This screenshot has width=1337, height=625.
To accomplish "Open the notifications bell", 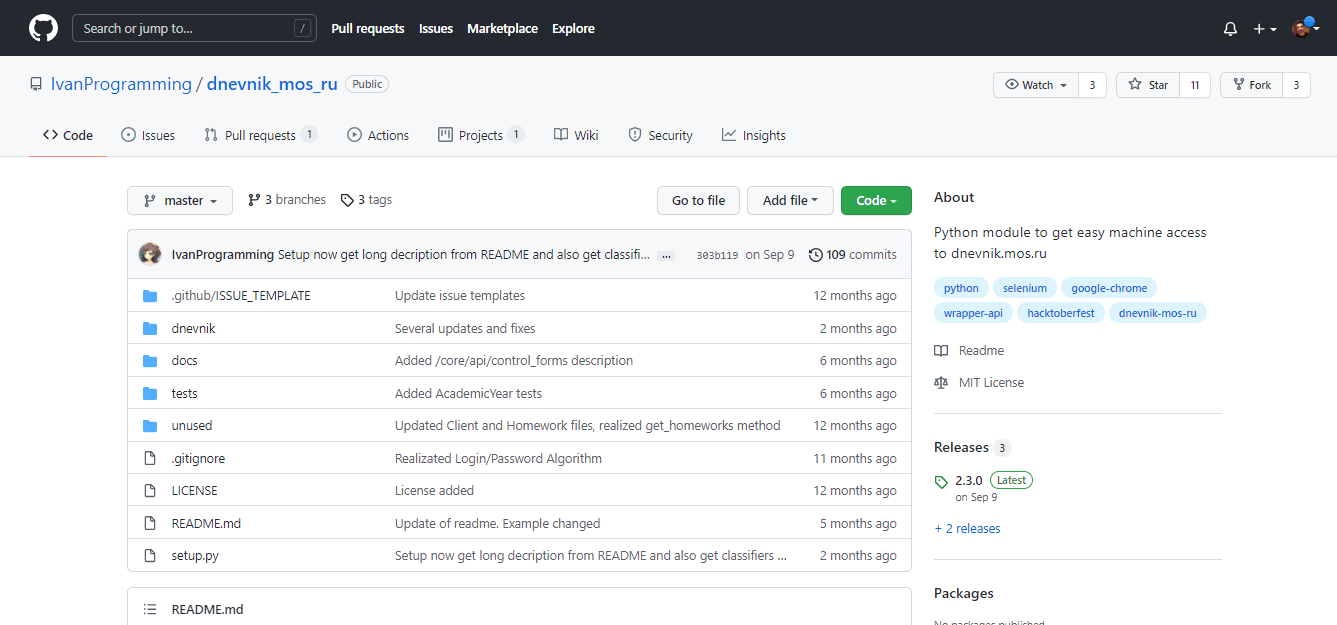I will (1230, 29).
